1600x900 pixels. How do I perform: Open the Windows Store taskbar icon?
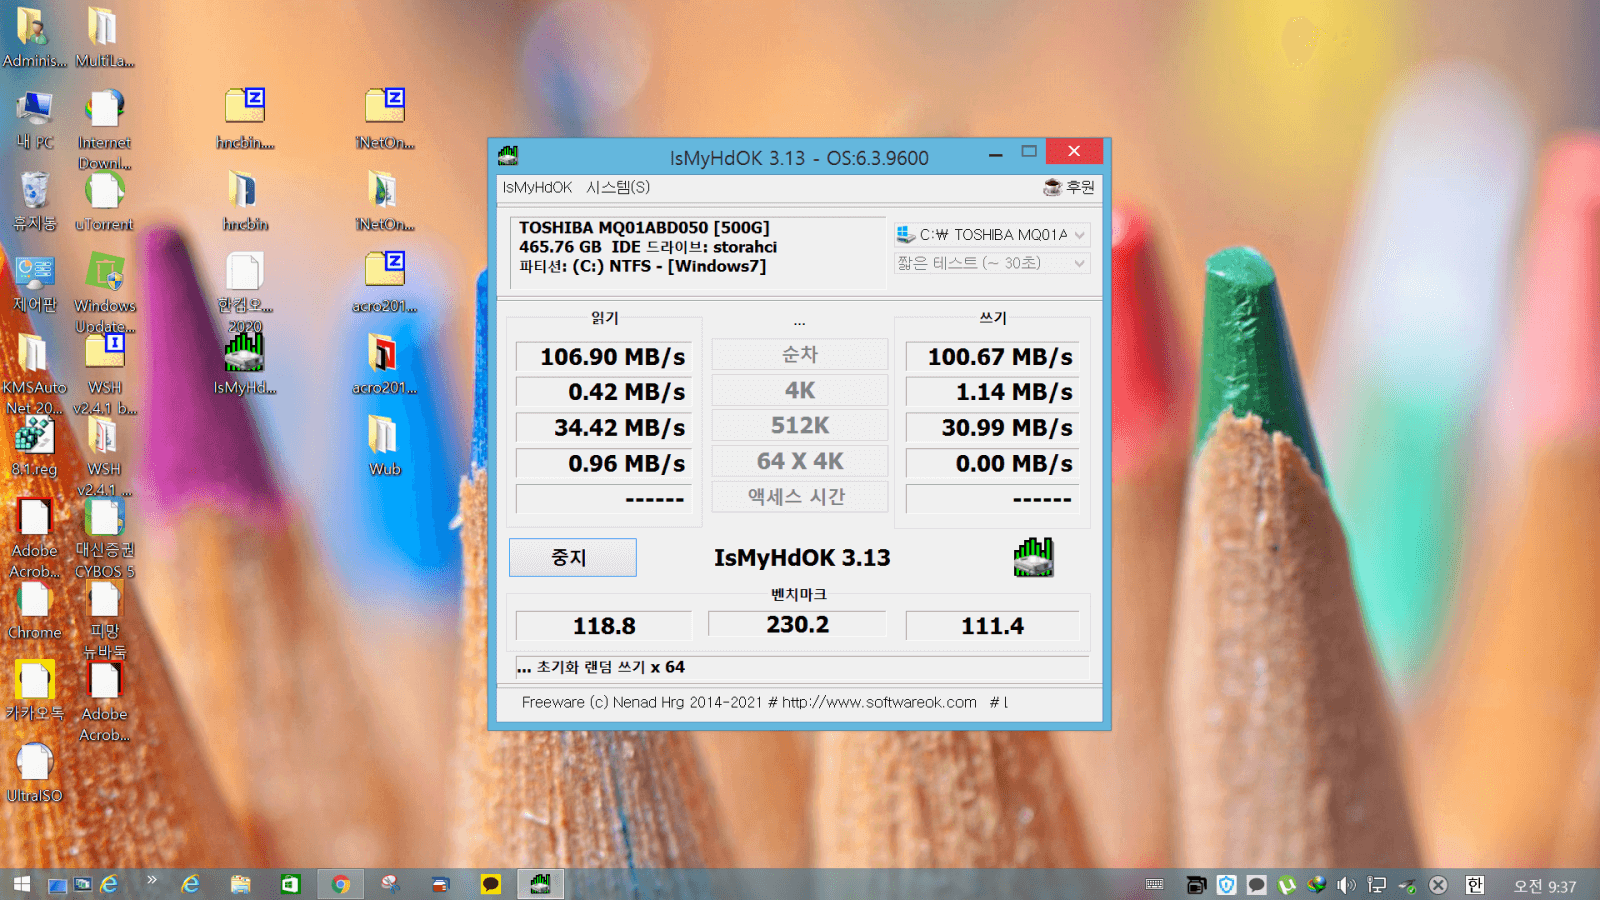pyautogui.click(x=290, y=884)
